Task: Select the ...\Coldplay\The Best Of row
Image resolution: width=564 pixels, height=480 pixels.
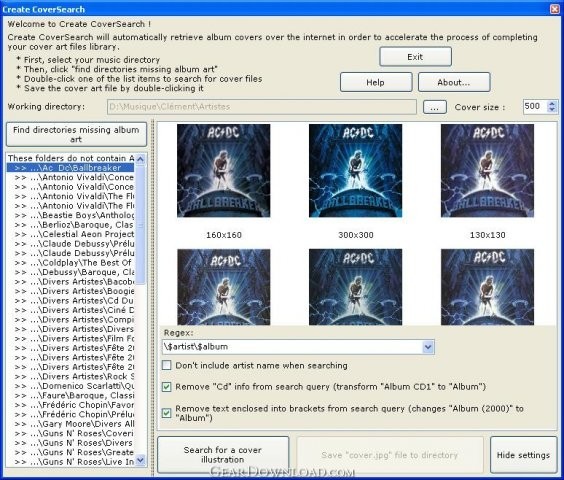Action: tap(71, 263)
